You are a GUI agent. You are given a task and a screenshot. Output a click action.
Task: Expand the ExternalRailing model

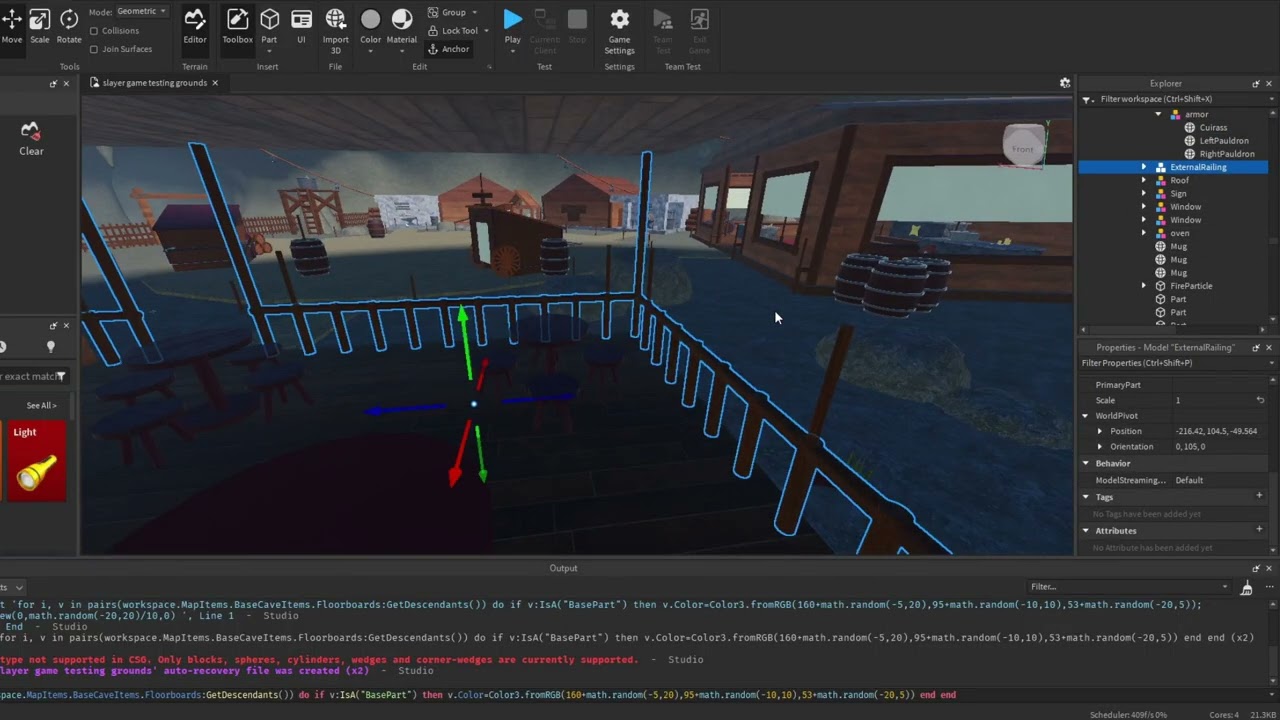(1144, 167)
